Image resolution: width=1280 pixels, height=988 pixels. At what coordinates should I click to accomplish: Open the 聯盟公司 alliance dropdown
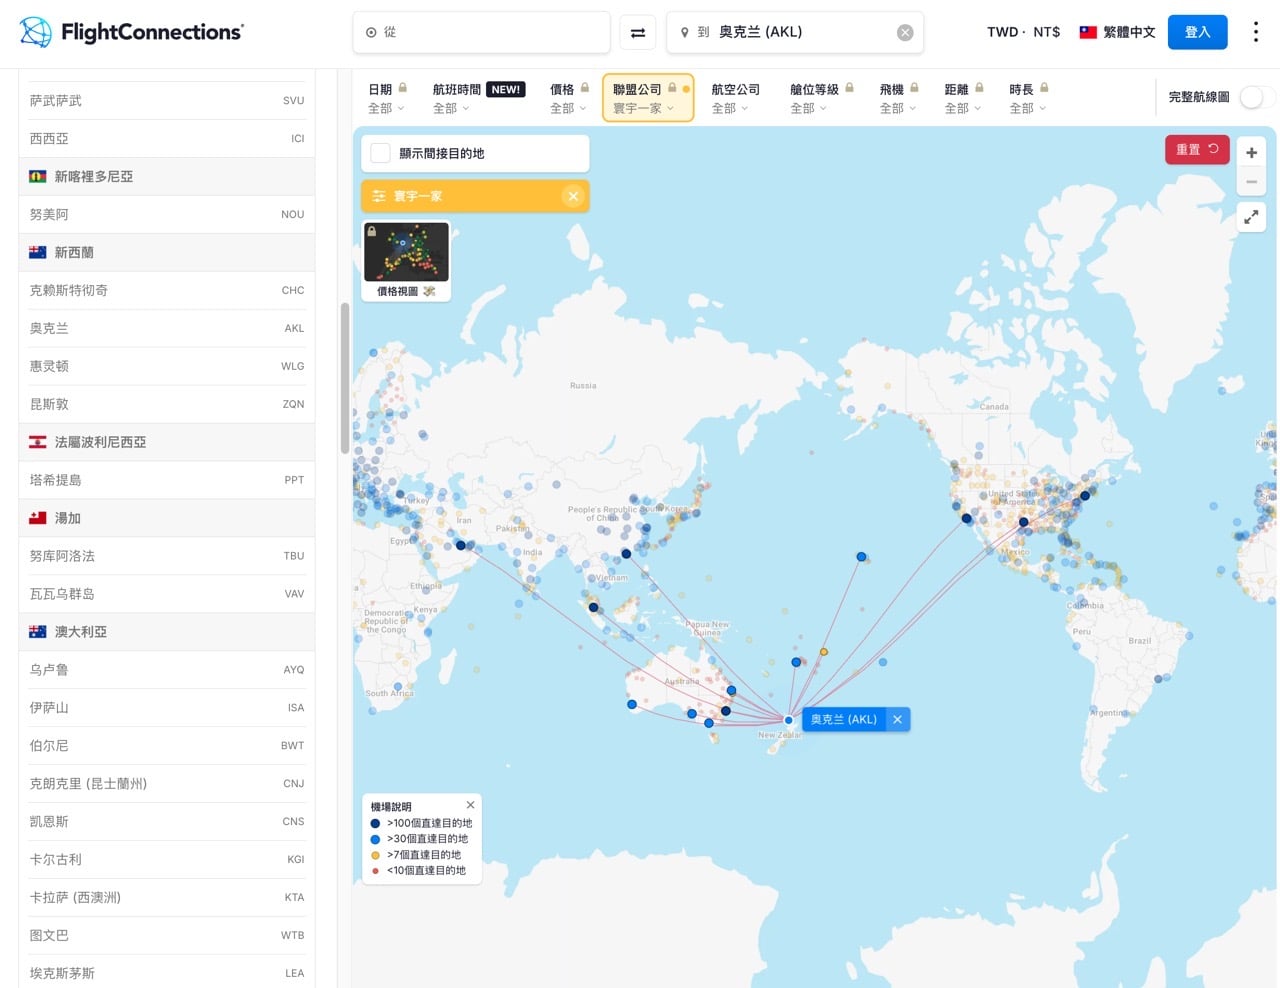(x=648, y=98)
